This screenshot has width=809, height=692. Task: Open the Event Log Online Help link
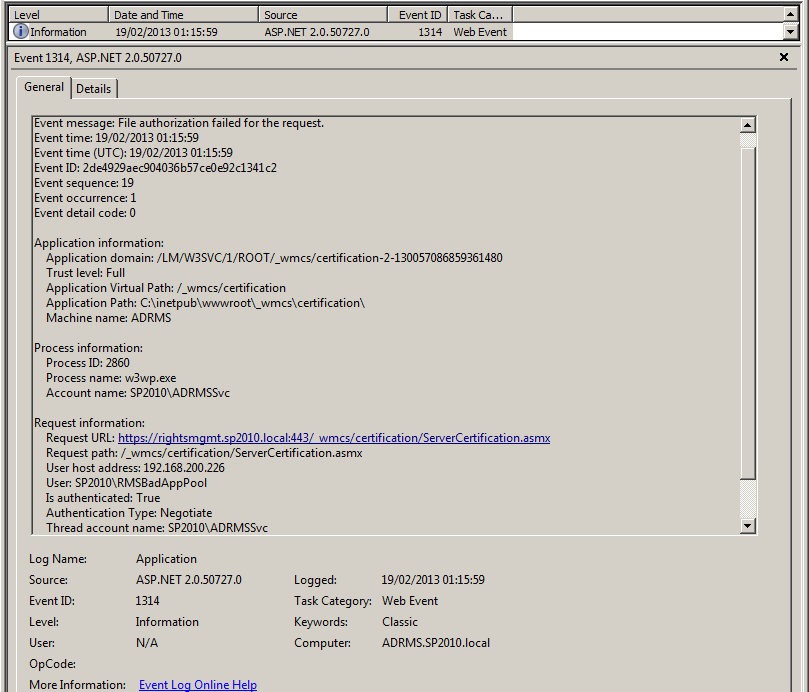(x=197, y=685)
